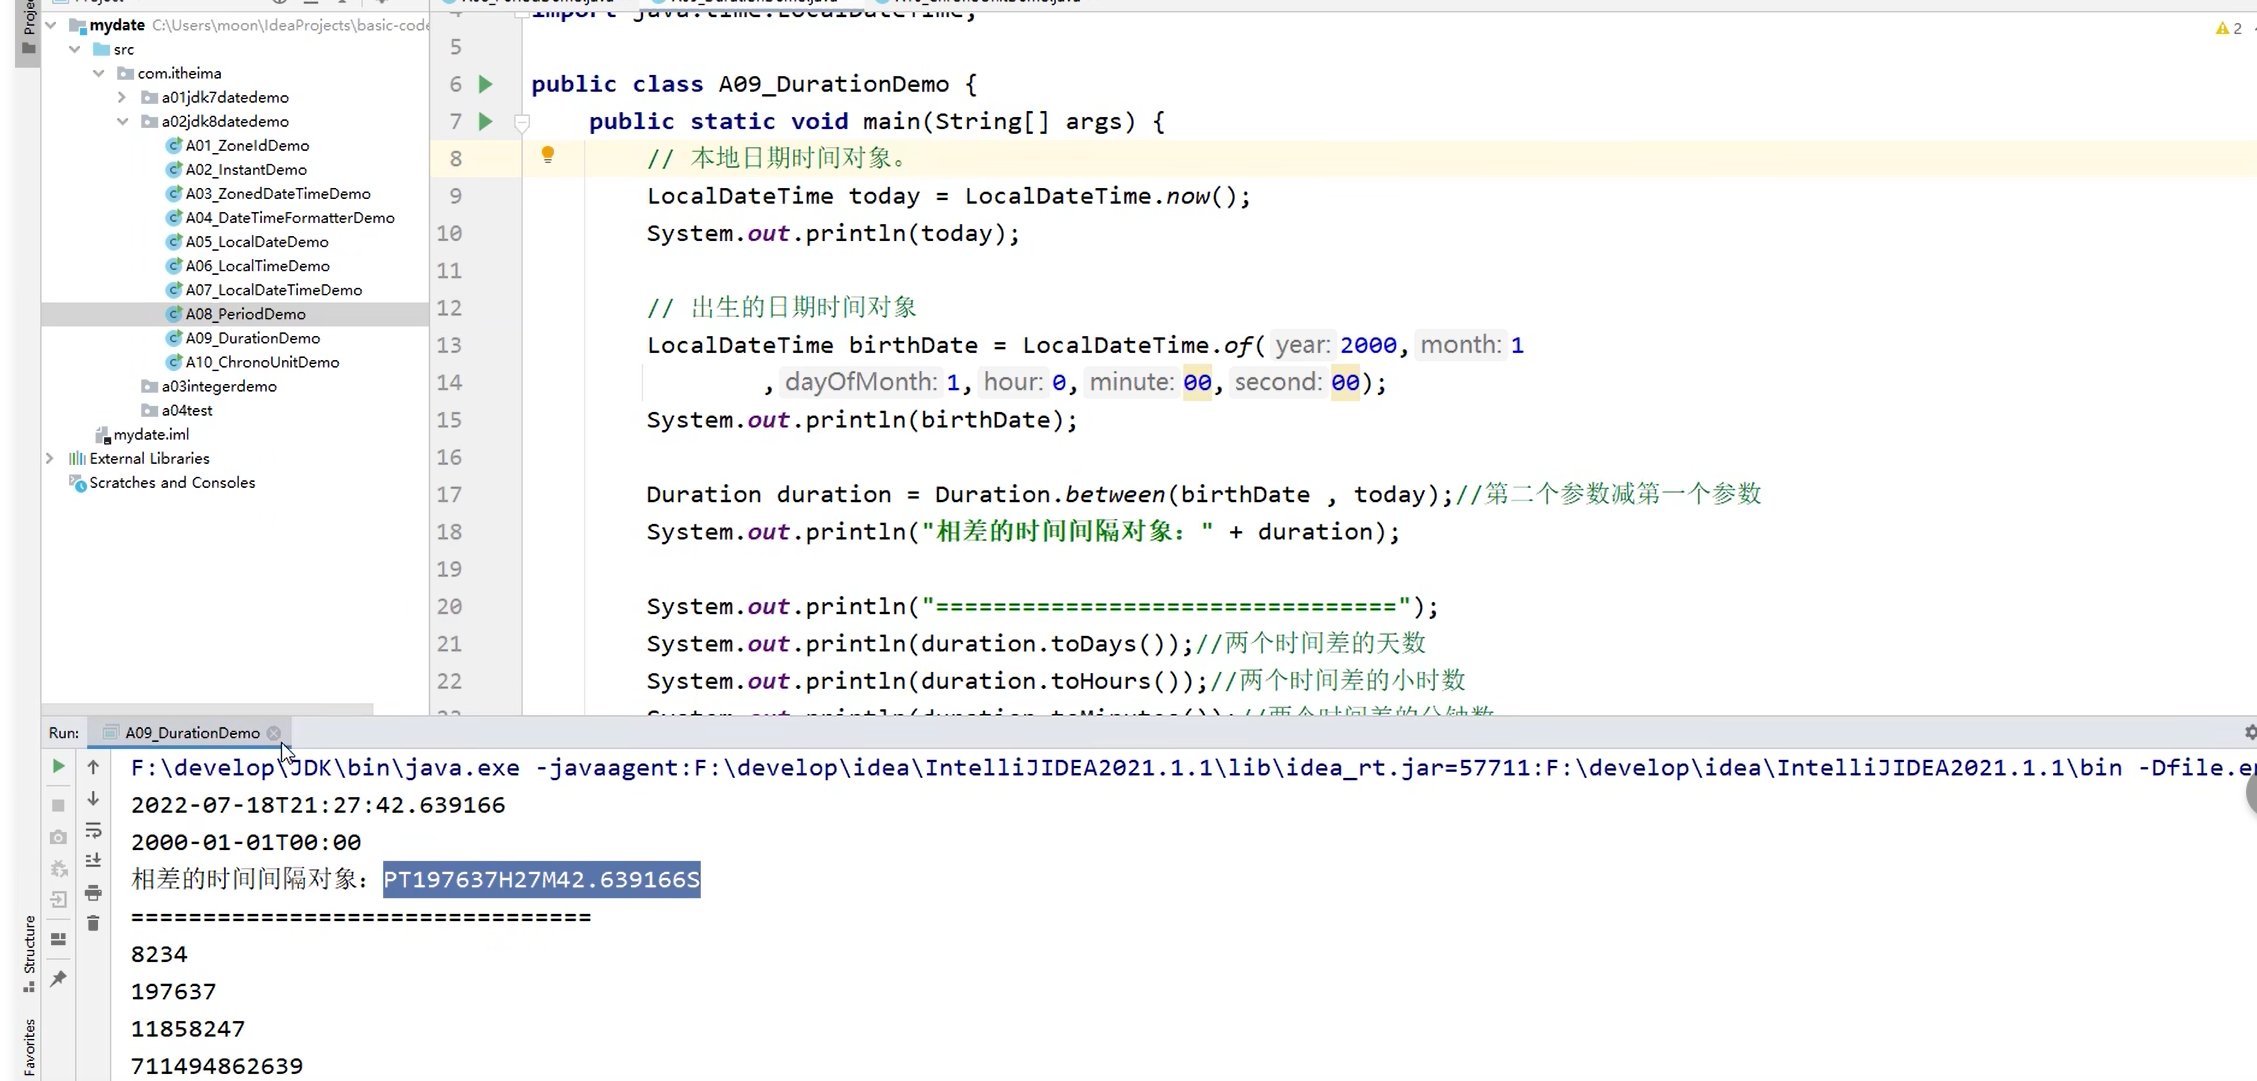Rerun the A09_DurationDemo program

tap(58, 767)
